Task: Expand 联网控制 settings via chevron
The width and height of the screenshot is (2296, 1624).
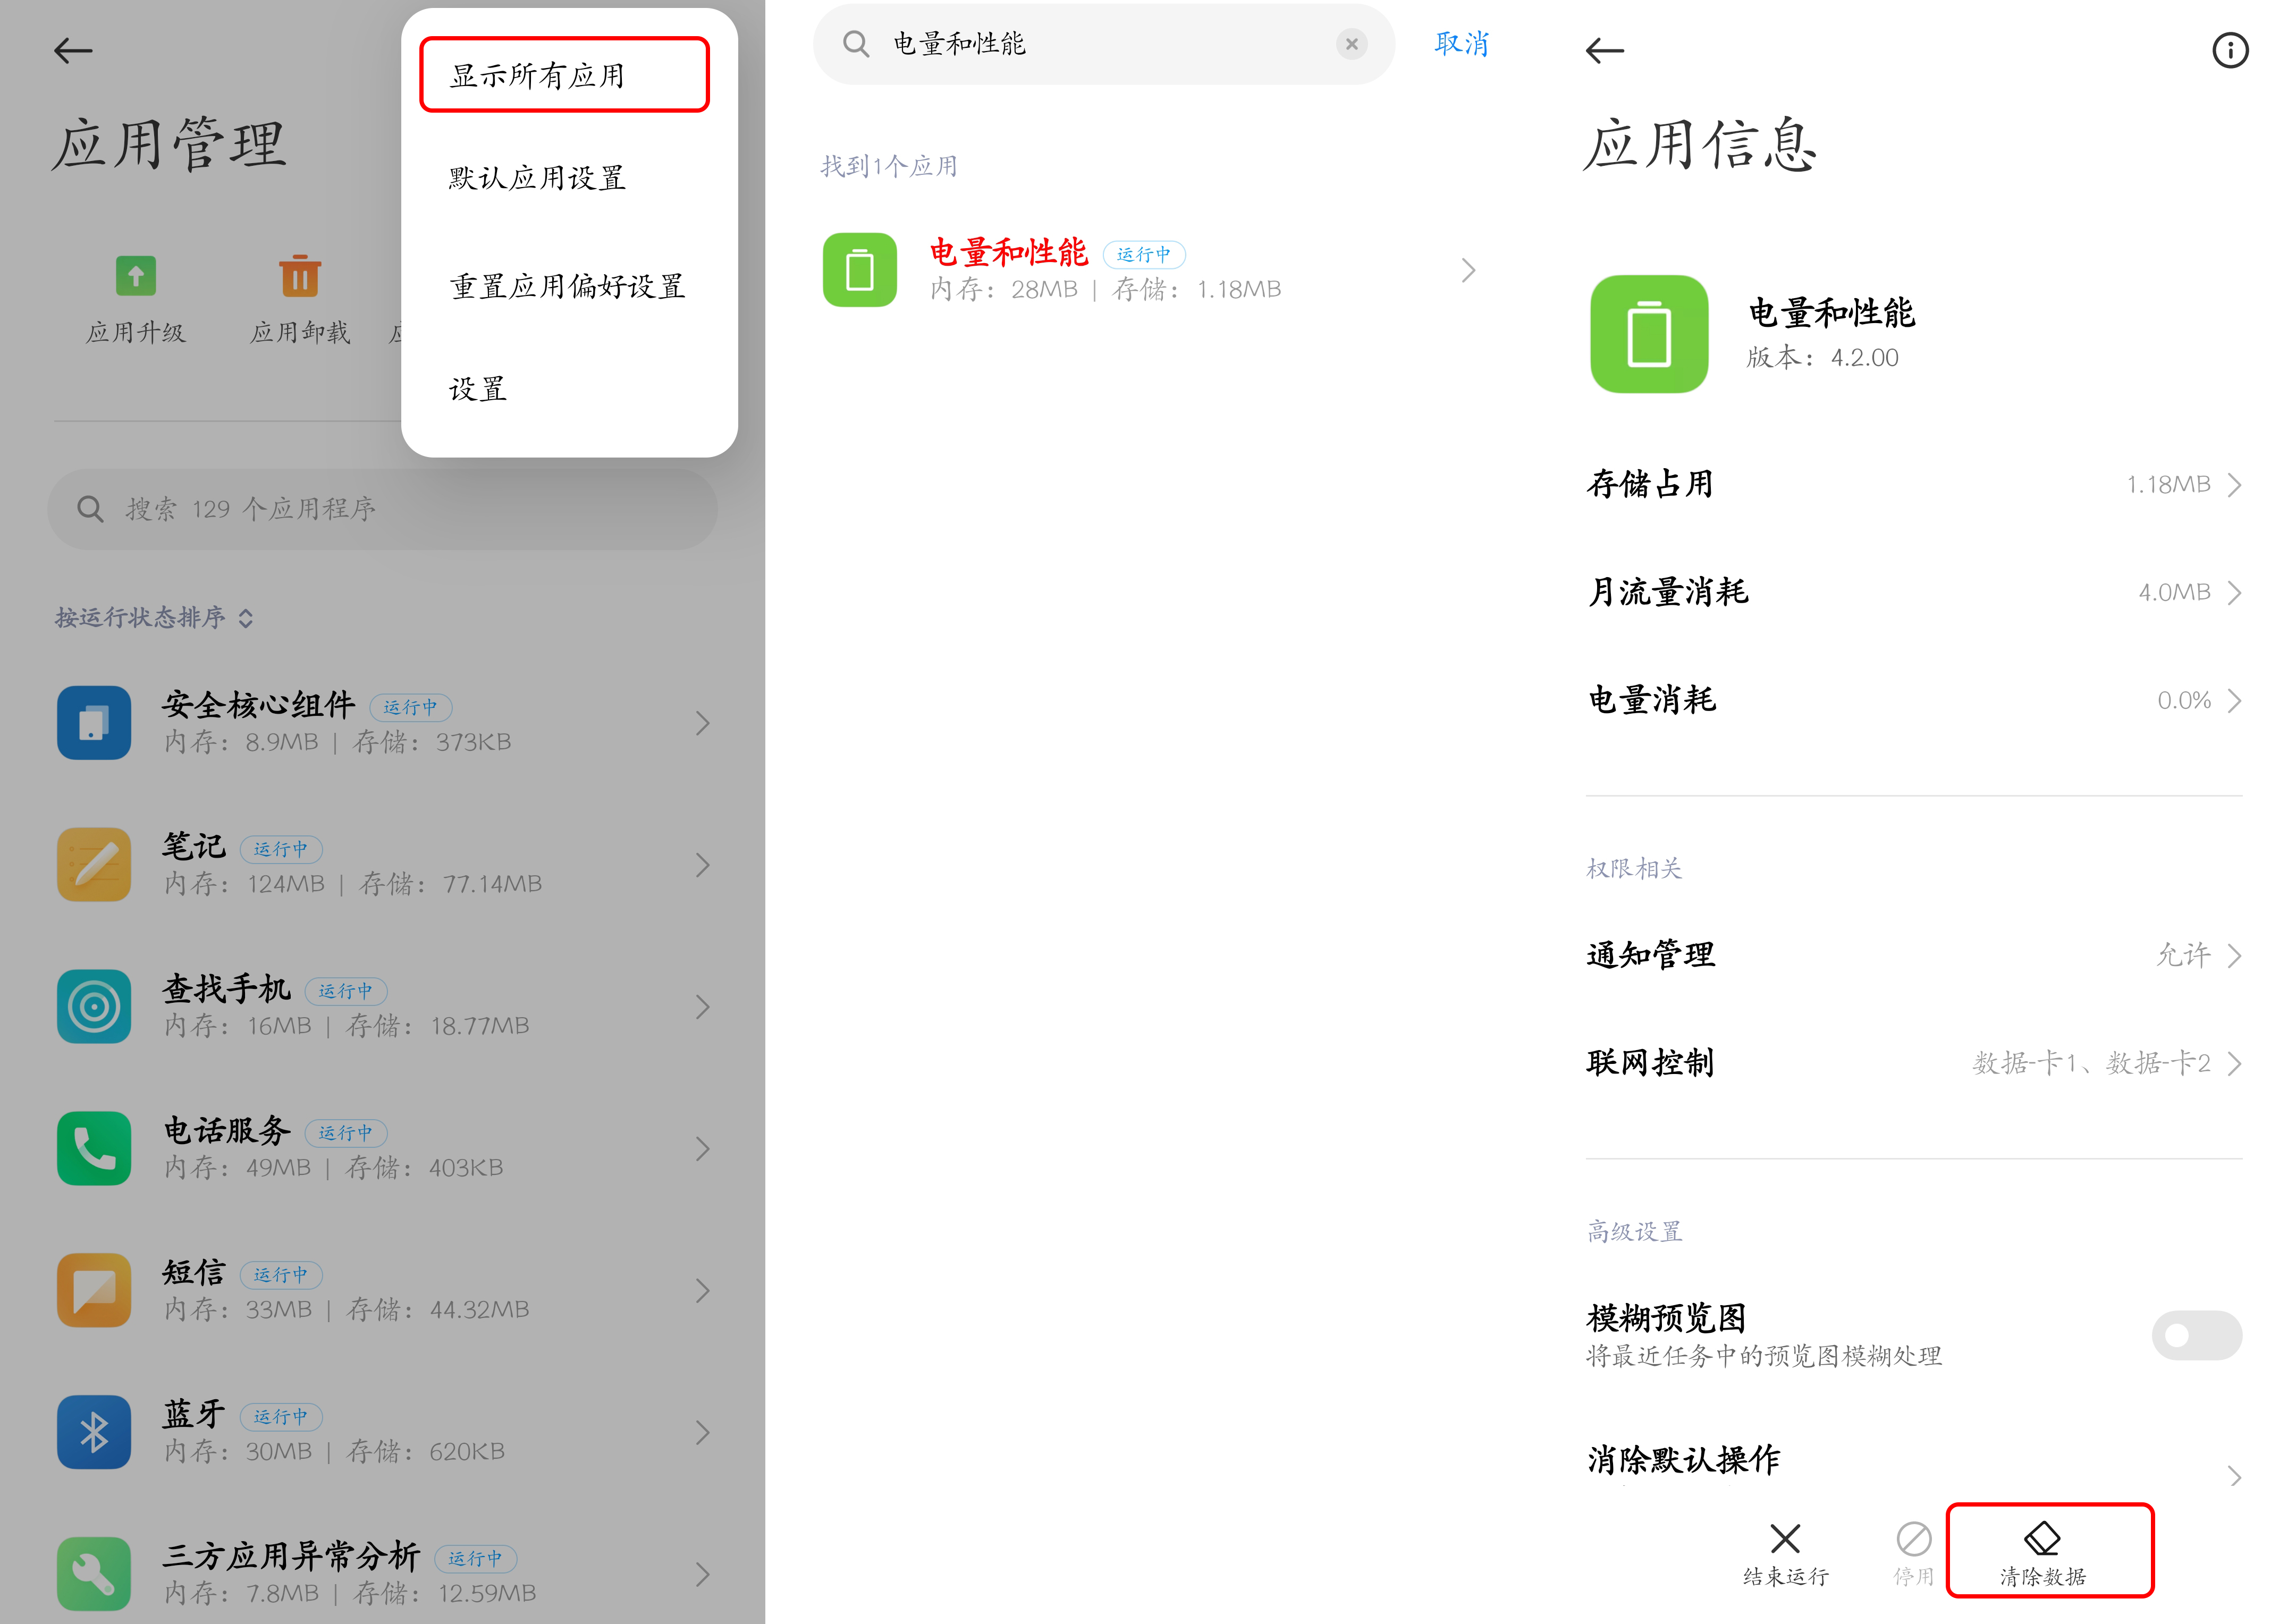Action: coord(2235,1063)
